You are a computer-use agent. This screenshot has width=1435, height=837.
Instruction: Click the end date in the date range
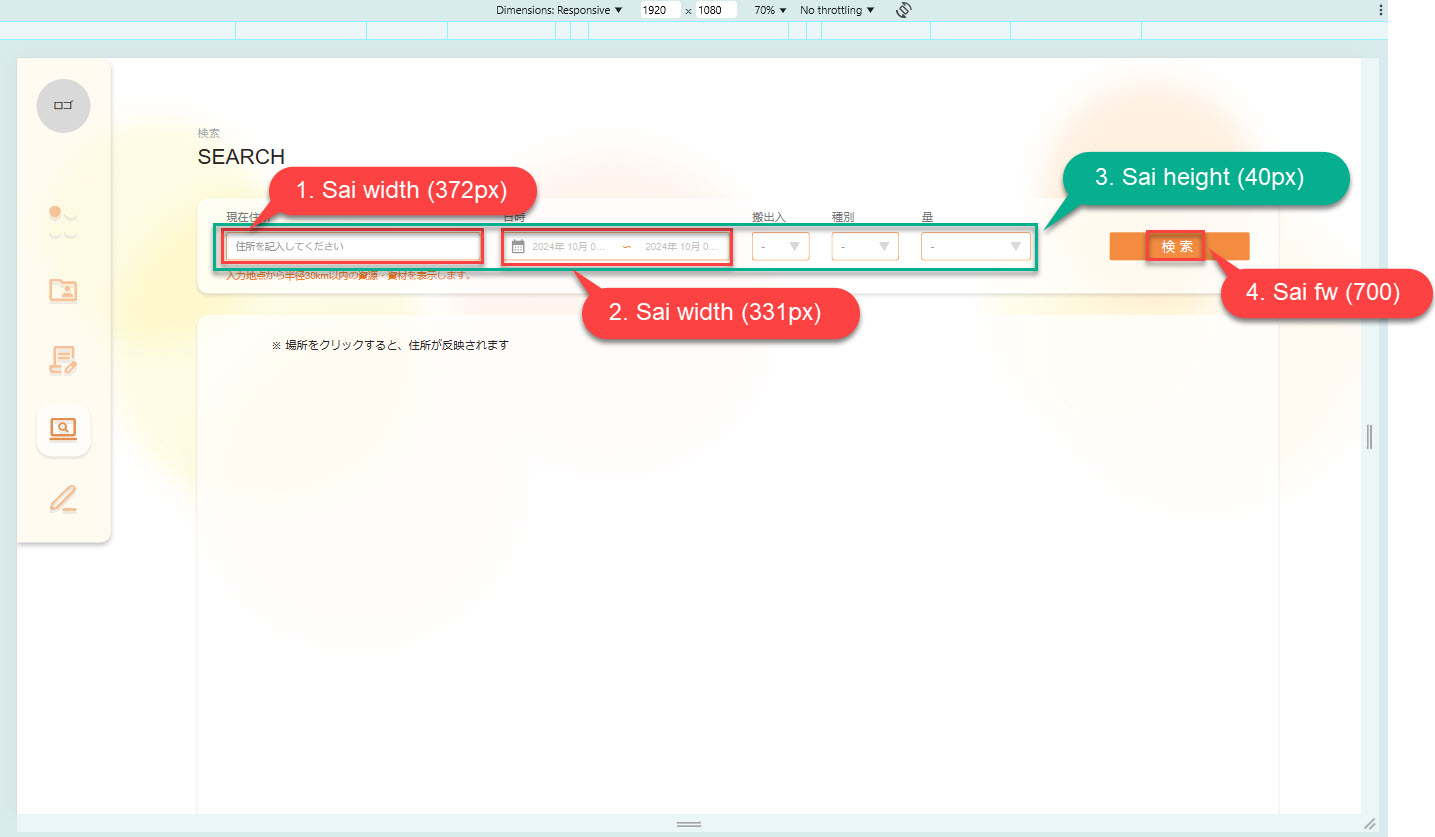coord(680,247)
